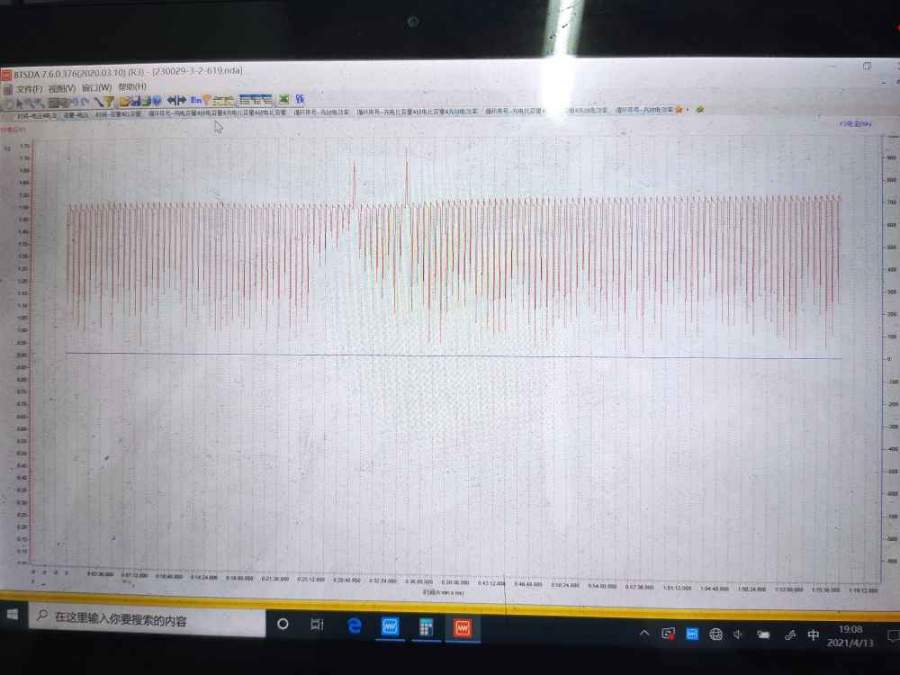Click the Cortana circle on taskbar
Viewport: 900px width, 675px height.
pos(282,623)
